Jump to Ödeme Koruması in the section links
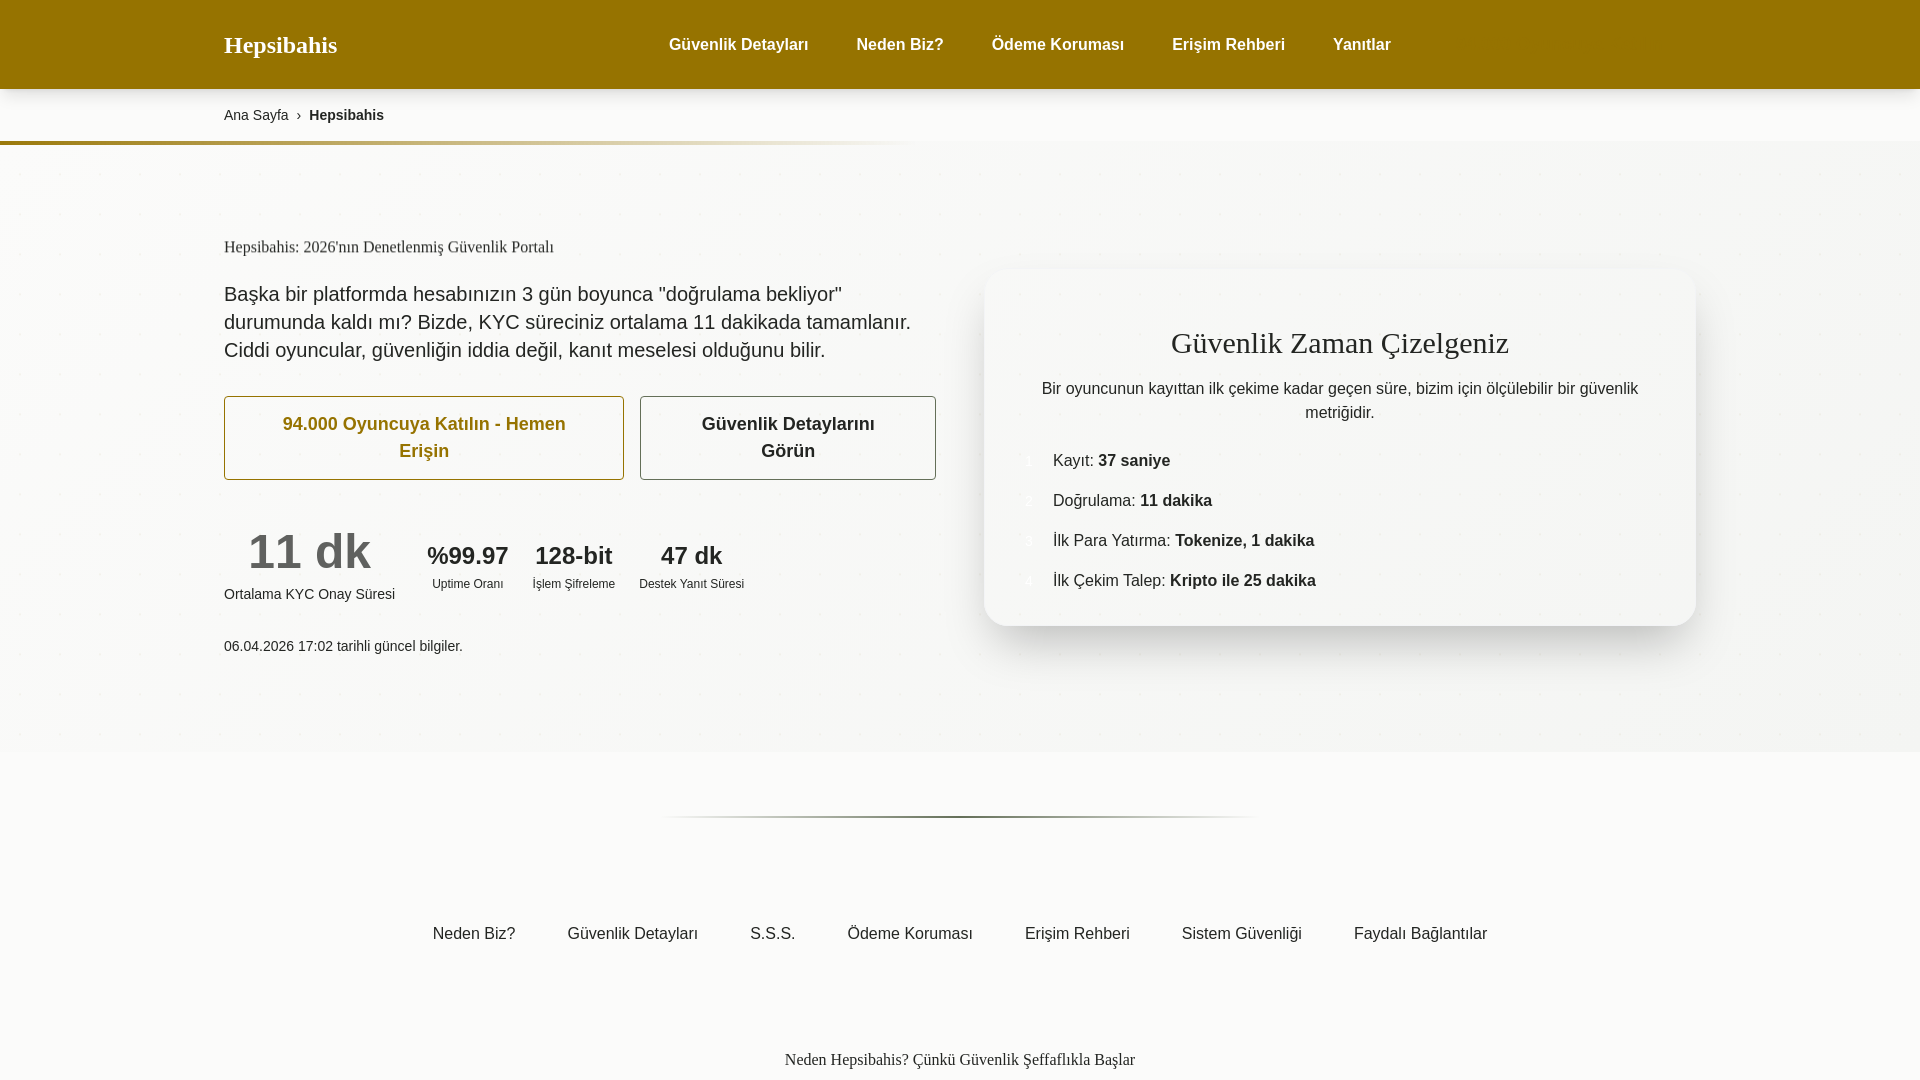The image size is (1920, 1080). (x=910, y=934)
